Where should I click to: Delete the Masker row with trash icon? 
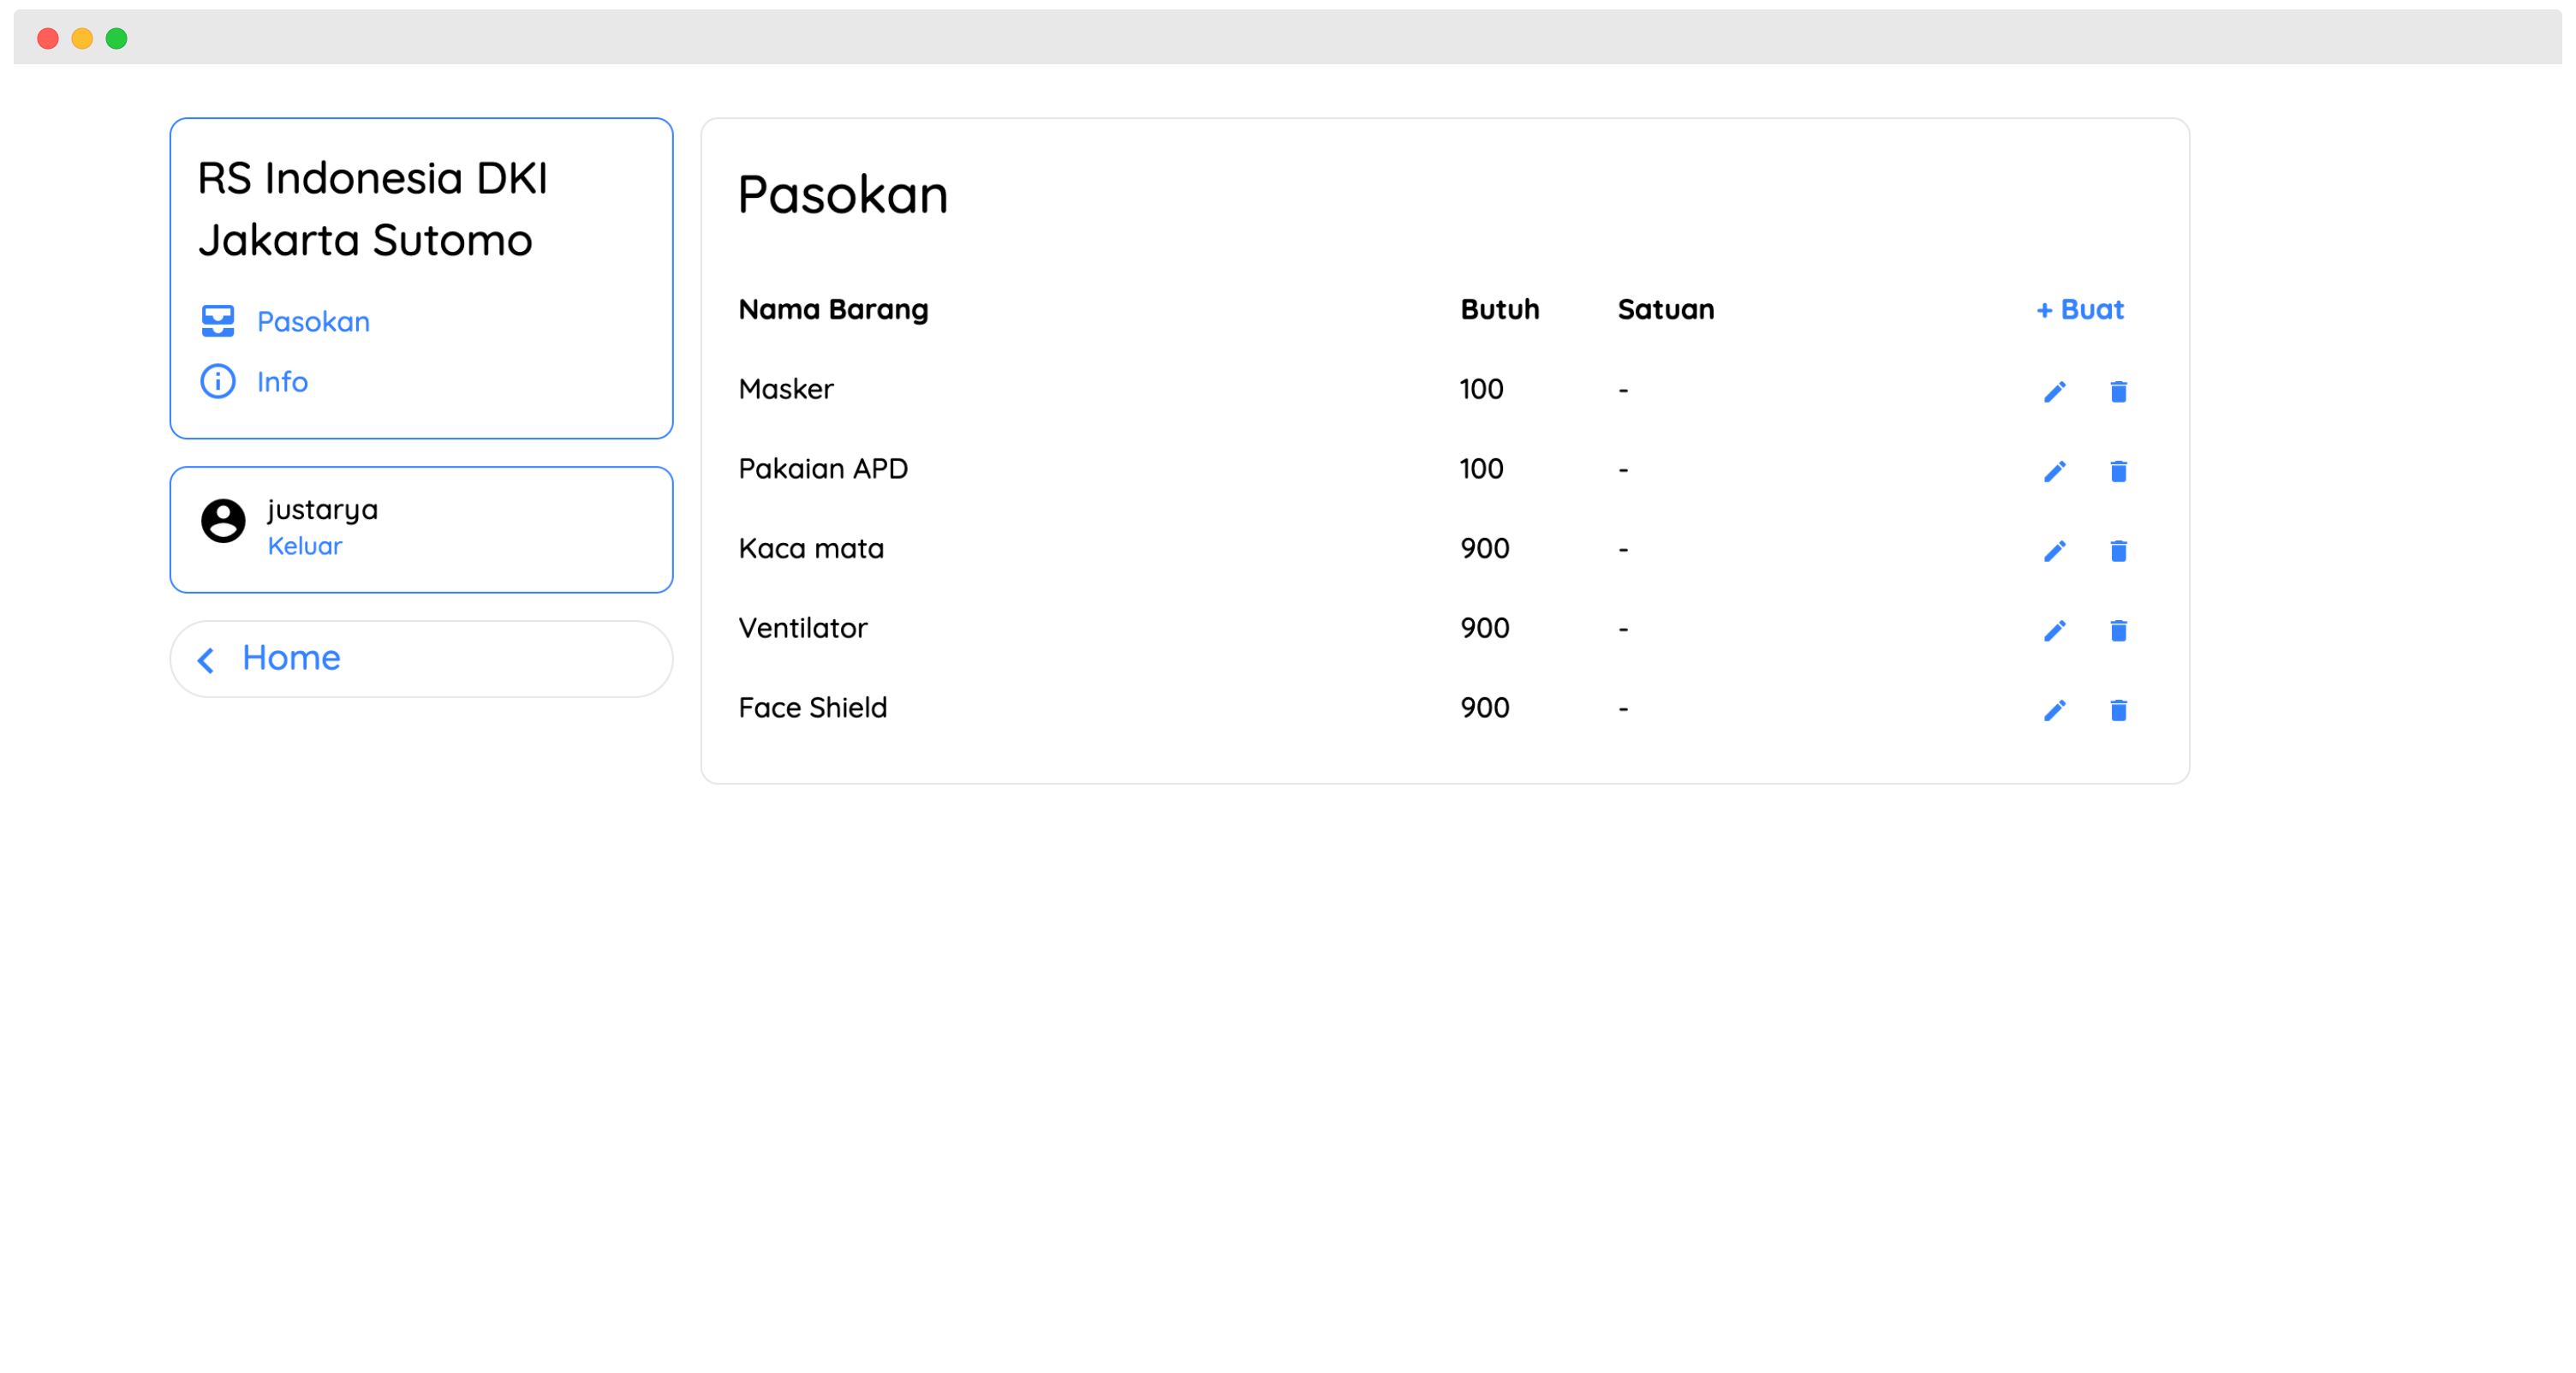(x=2118, y=391)
